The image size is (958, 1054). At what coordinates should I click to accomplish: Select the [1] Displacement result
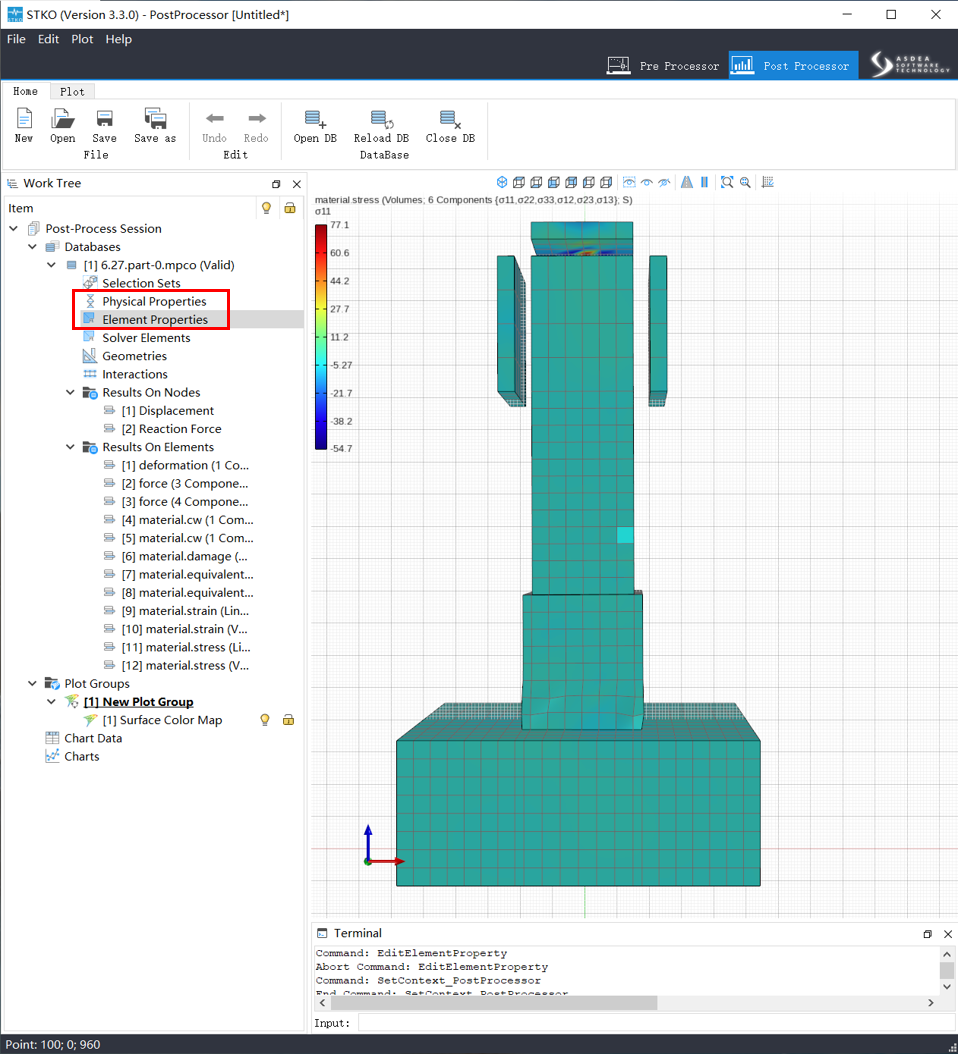click(167, 411)
